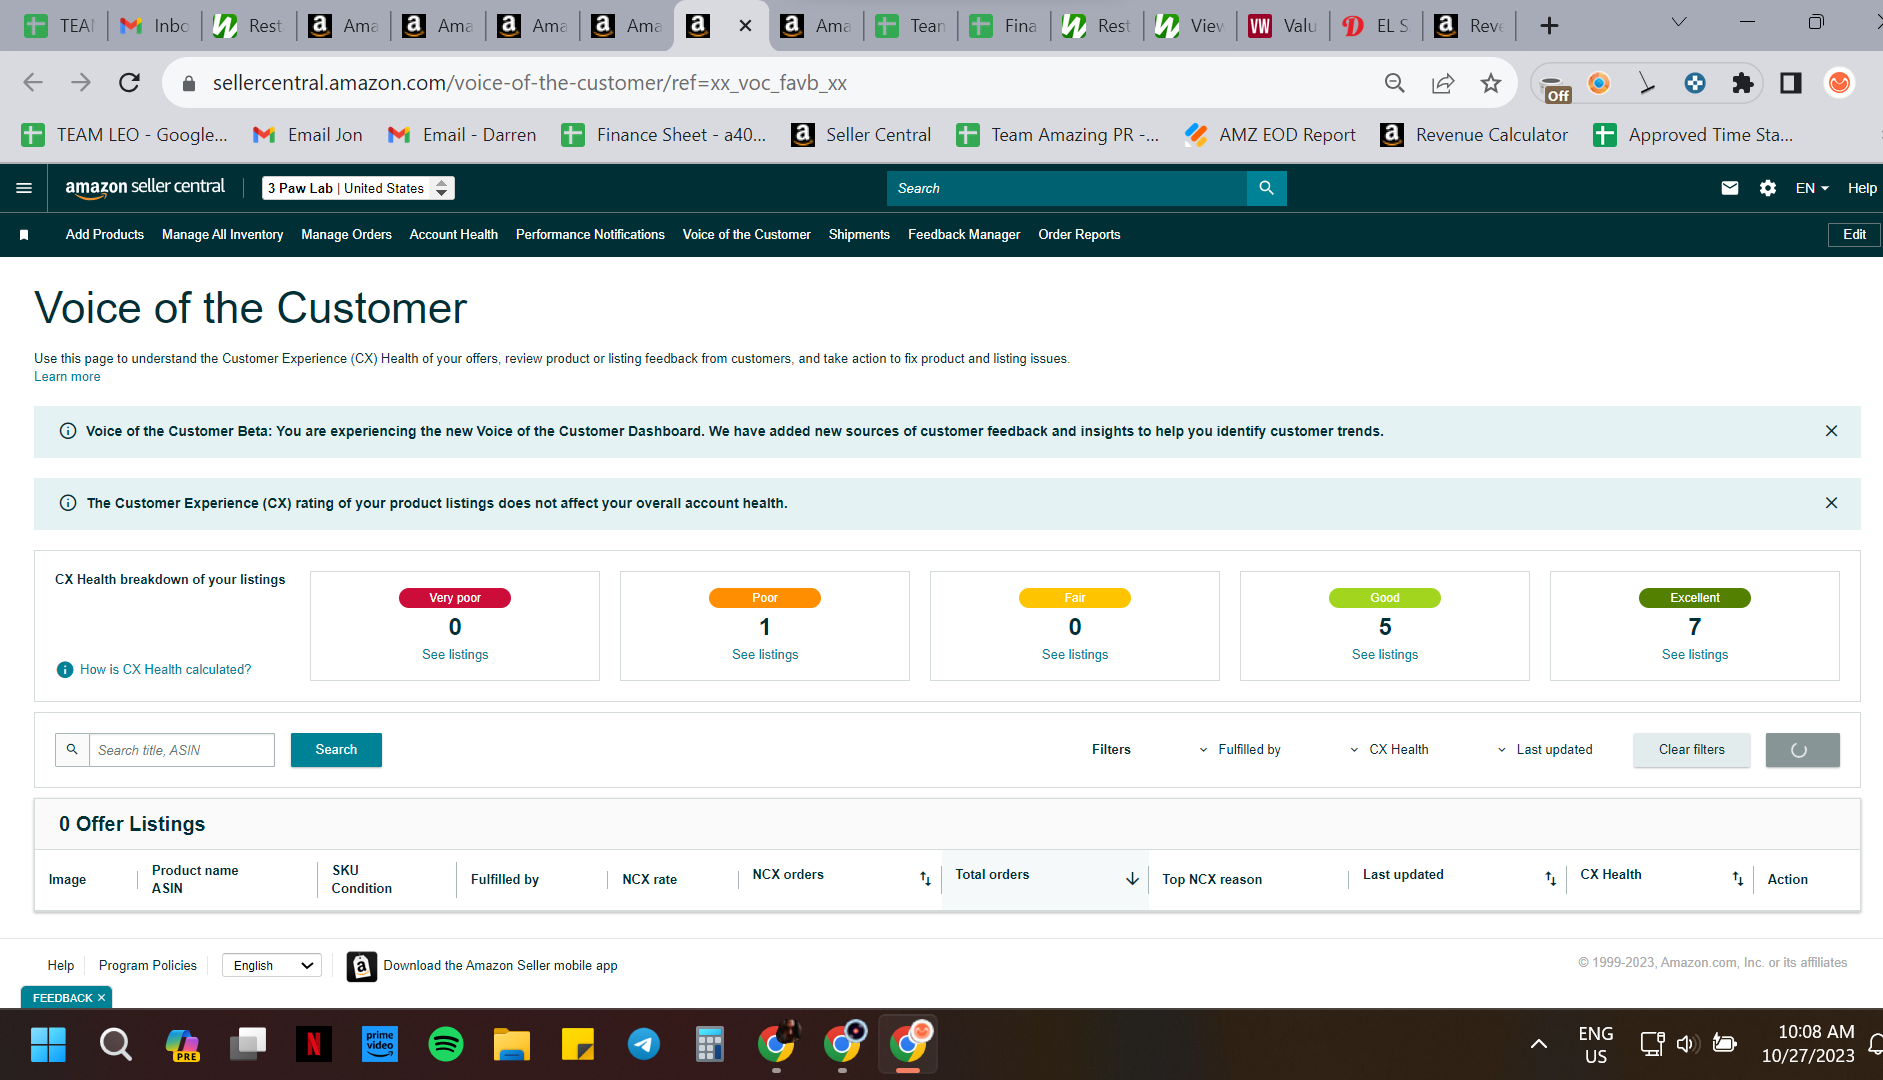This screenshot has height=1080, width=1883.
Task: Click the Edit favorites bar button
Action: (x=1854, y=235)
